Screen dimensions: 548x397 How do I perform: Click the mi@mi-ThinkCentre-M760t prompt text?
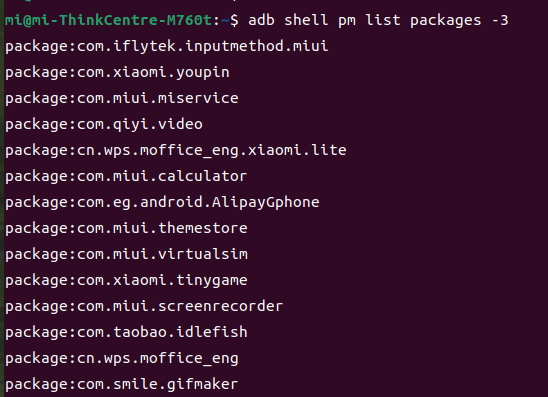tap(108, 20)
